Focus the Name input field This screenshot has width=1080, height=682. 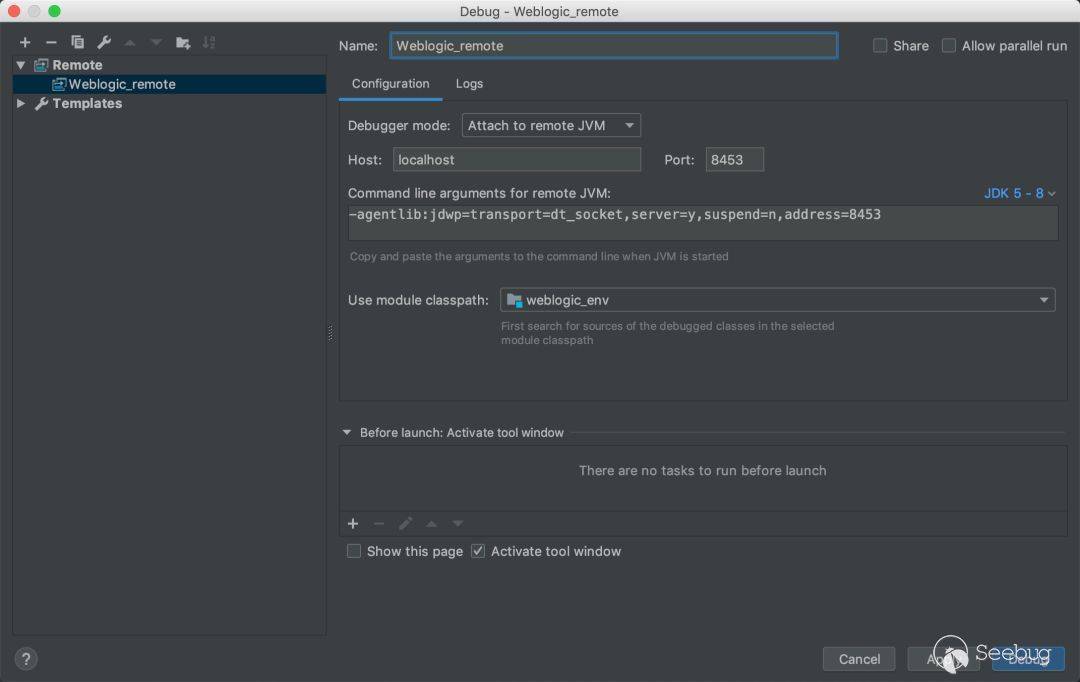point(614,45)
